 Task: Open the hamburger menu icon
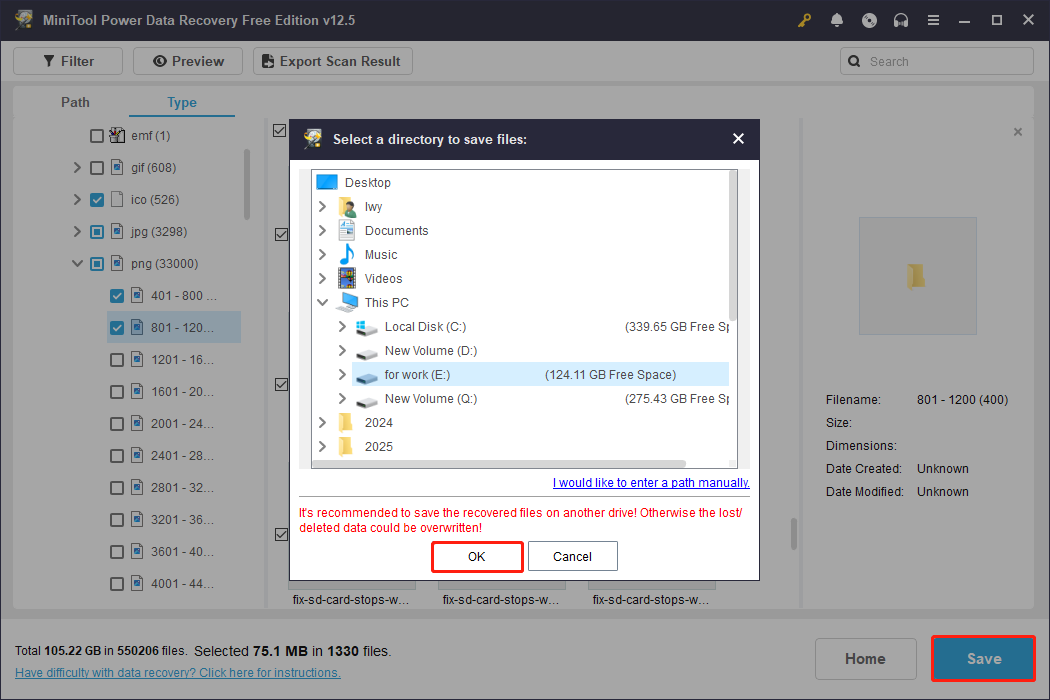933,20
